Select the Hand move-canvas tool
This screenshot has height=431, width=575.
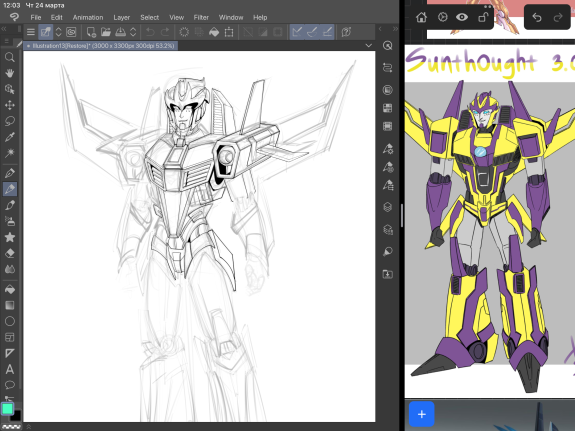10,73
